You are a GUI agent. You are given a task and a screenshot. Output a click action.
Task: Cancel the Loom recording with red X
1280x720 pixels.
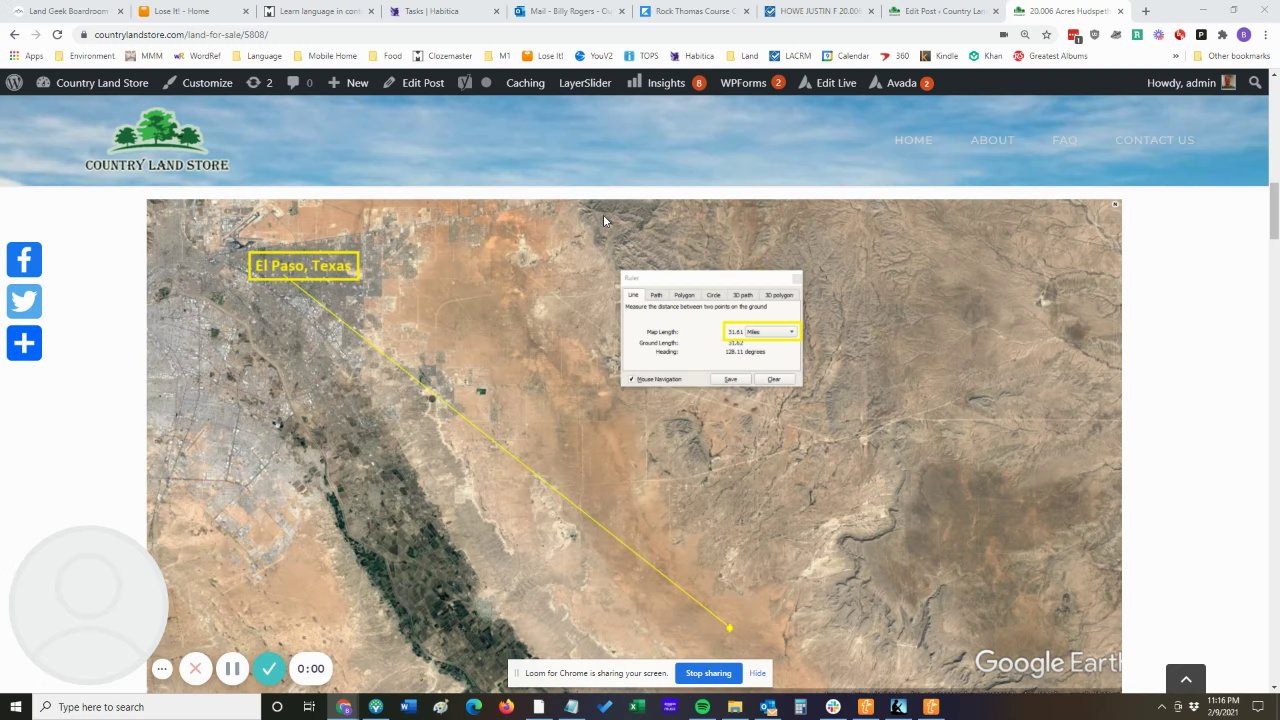click(195, 669)
